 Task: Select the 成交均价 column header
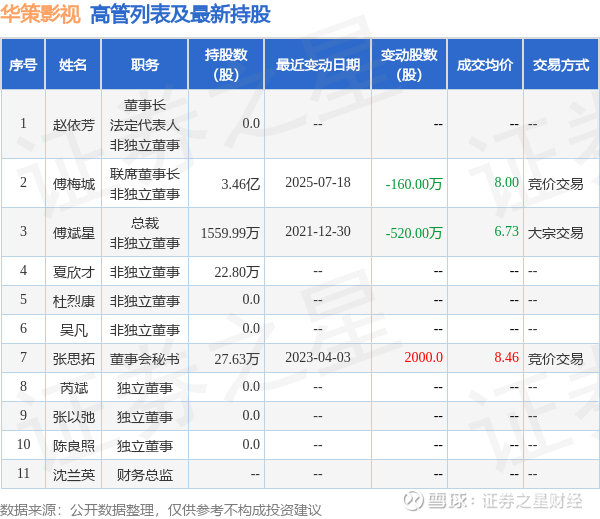485,64
